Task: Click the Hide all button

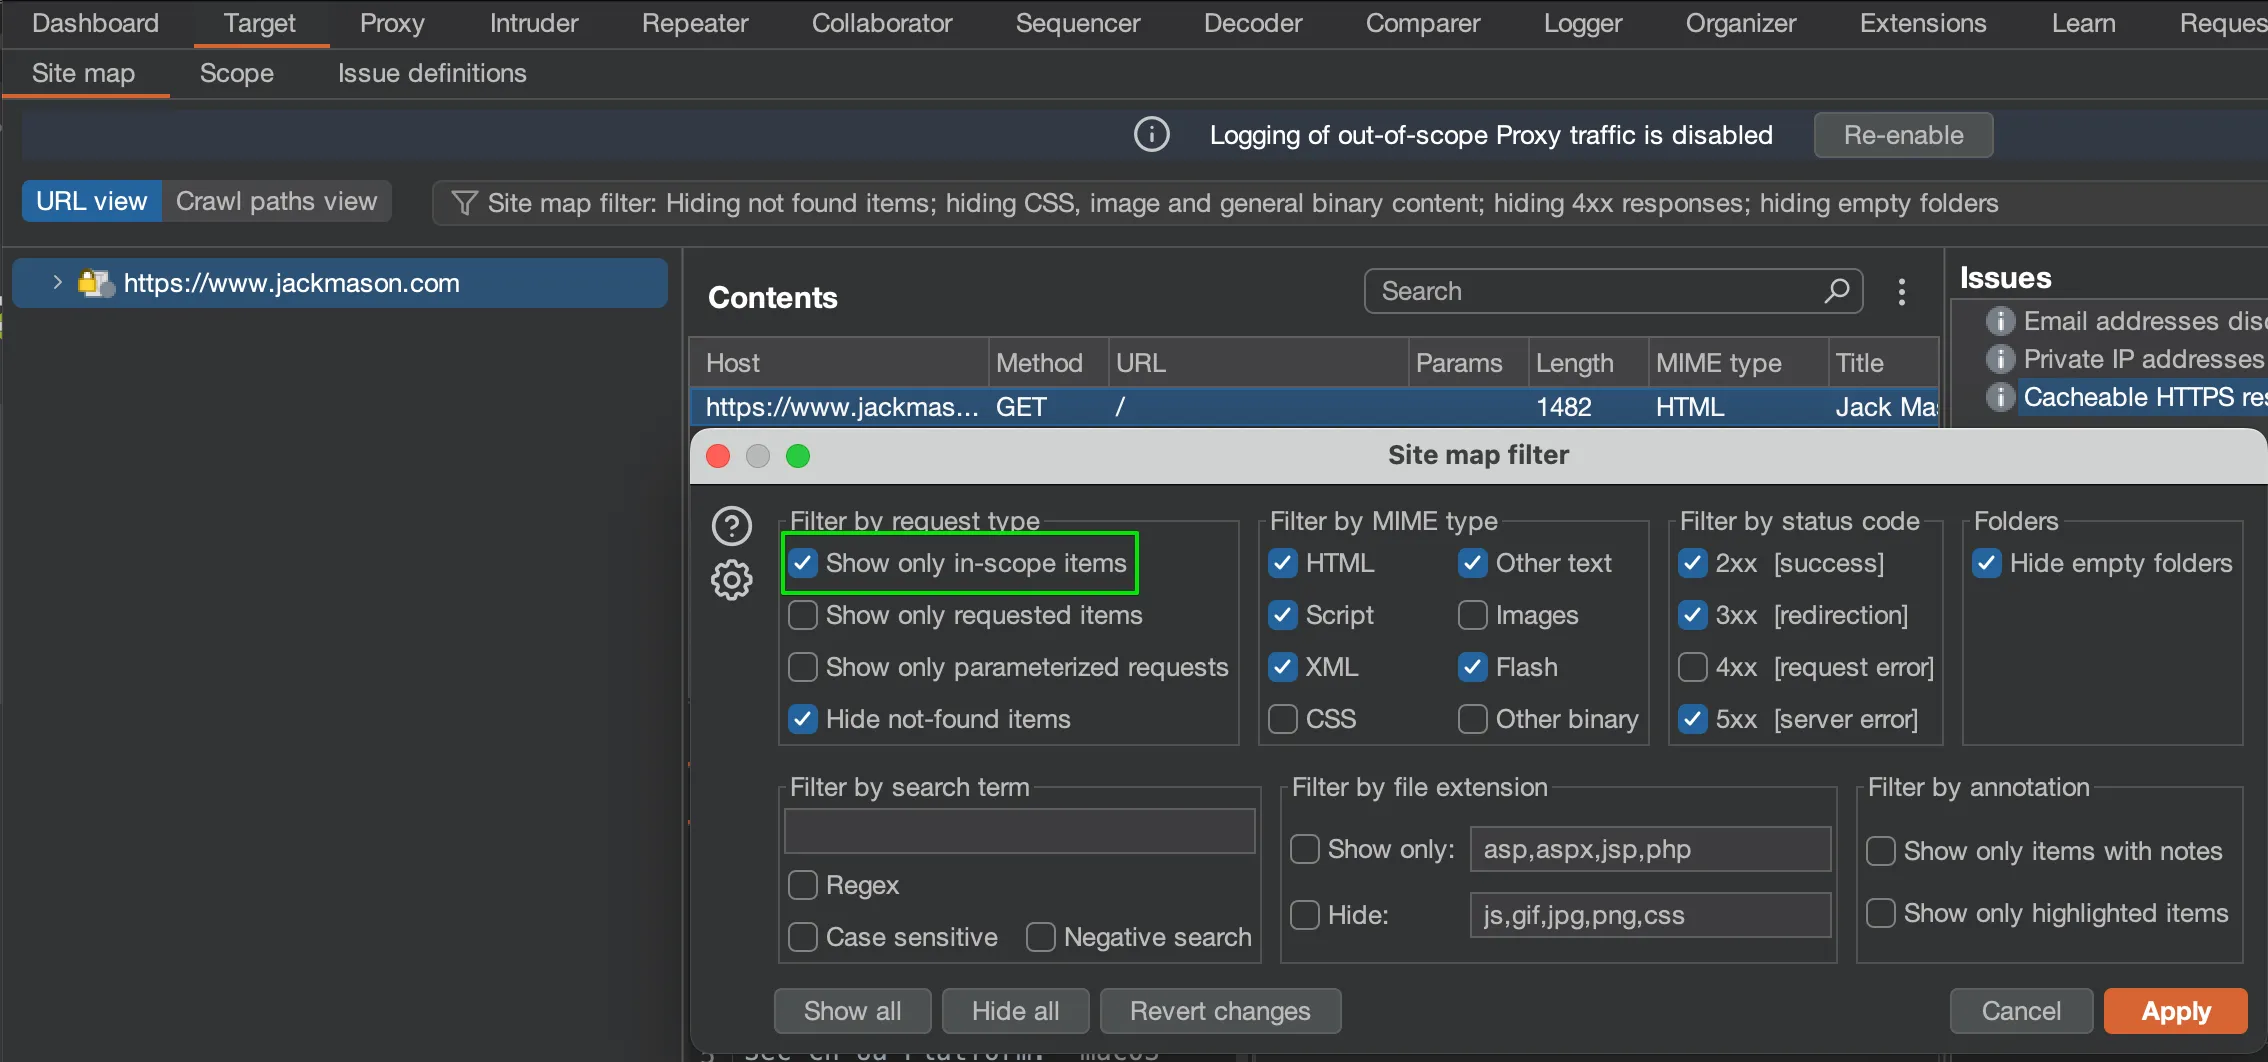Action: (1015, 1011)
